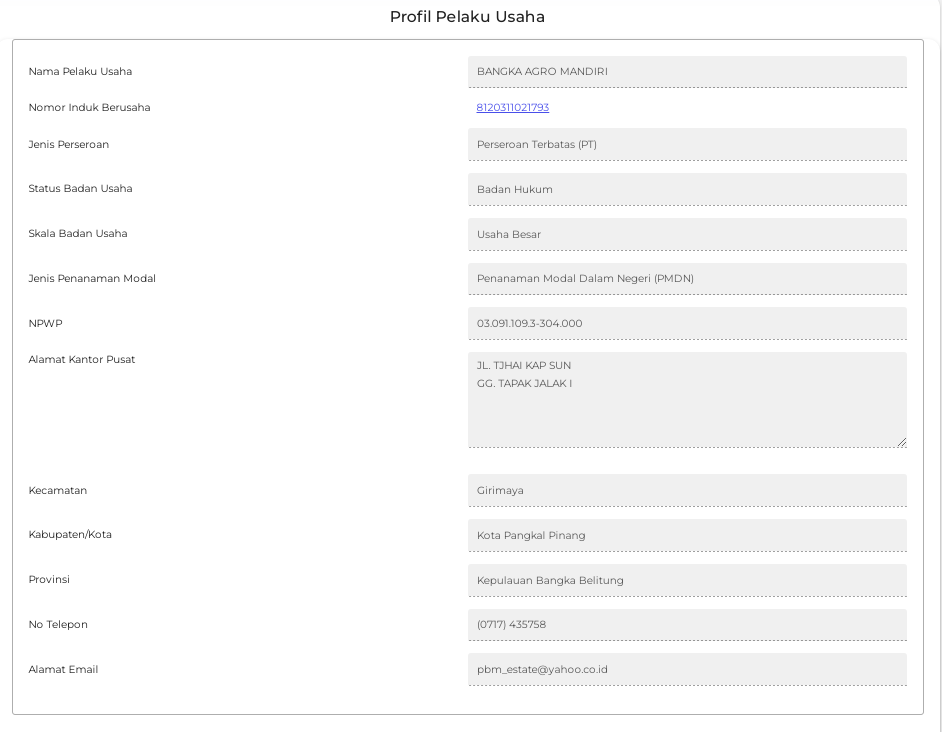Open the NIB link 8120311021793
The height and width of the screenshot is (732, 942).
point(512,108)
